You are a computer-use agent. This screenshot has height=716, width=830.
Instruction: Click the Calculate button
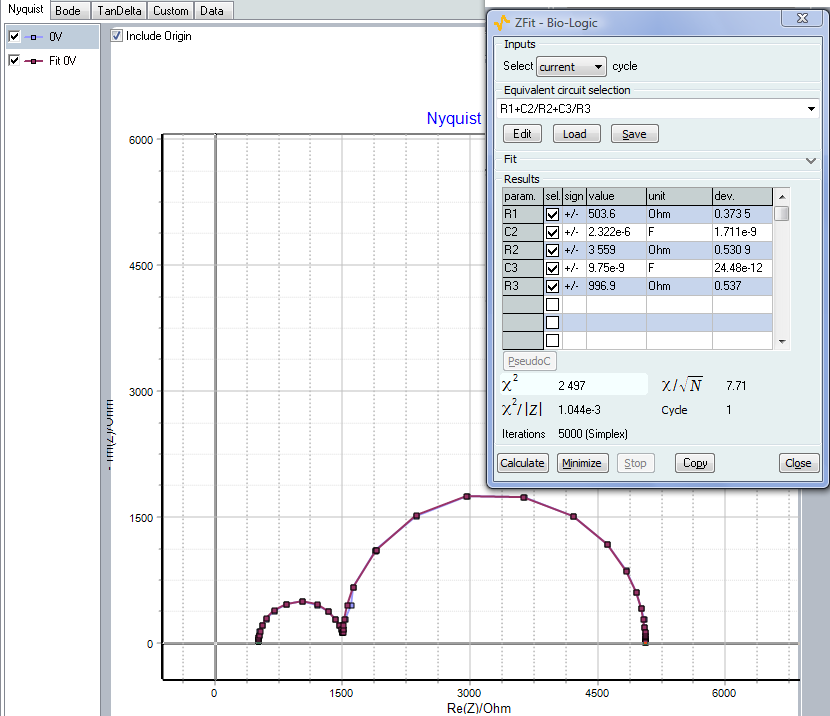coord(523,463)
